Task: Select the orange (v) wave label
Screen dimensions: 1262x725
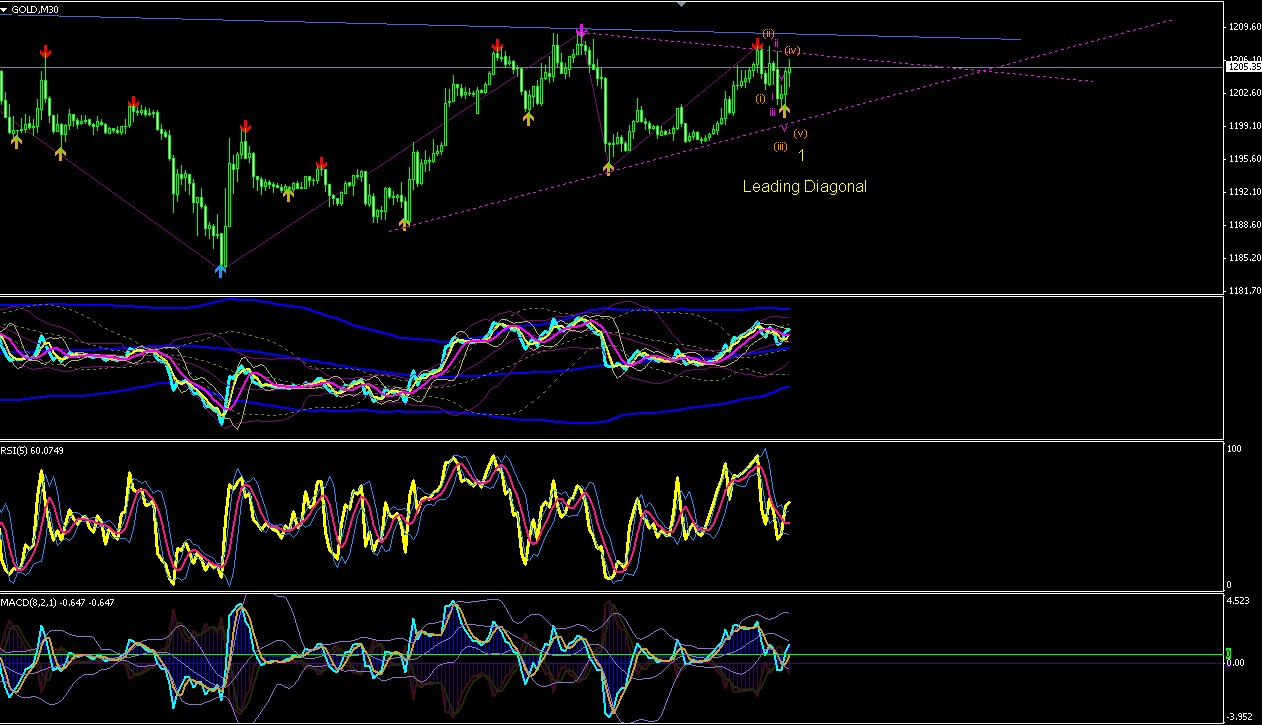Action: coord(801,133)
